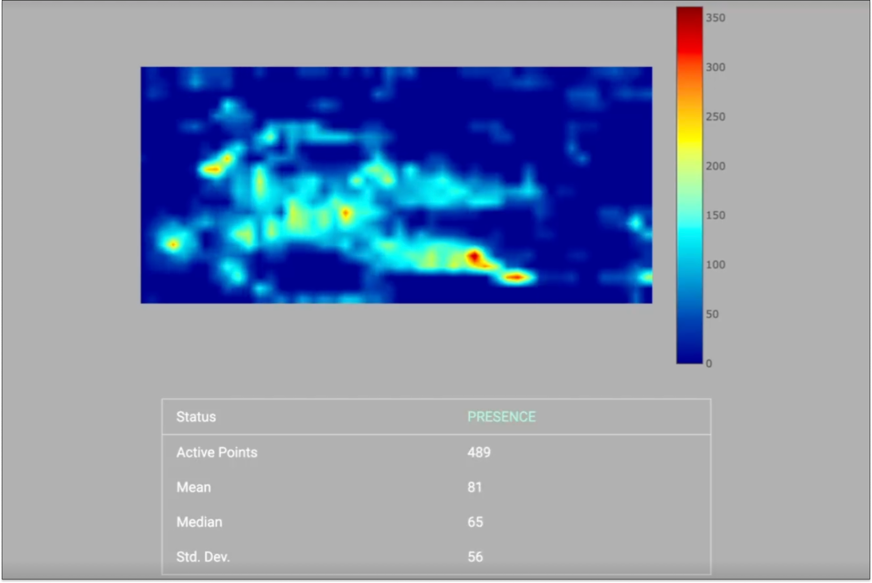The width and height of the screenshot is (872, 583).
Task: Click the 100 colorbar tick label
Action: (716, 265)
